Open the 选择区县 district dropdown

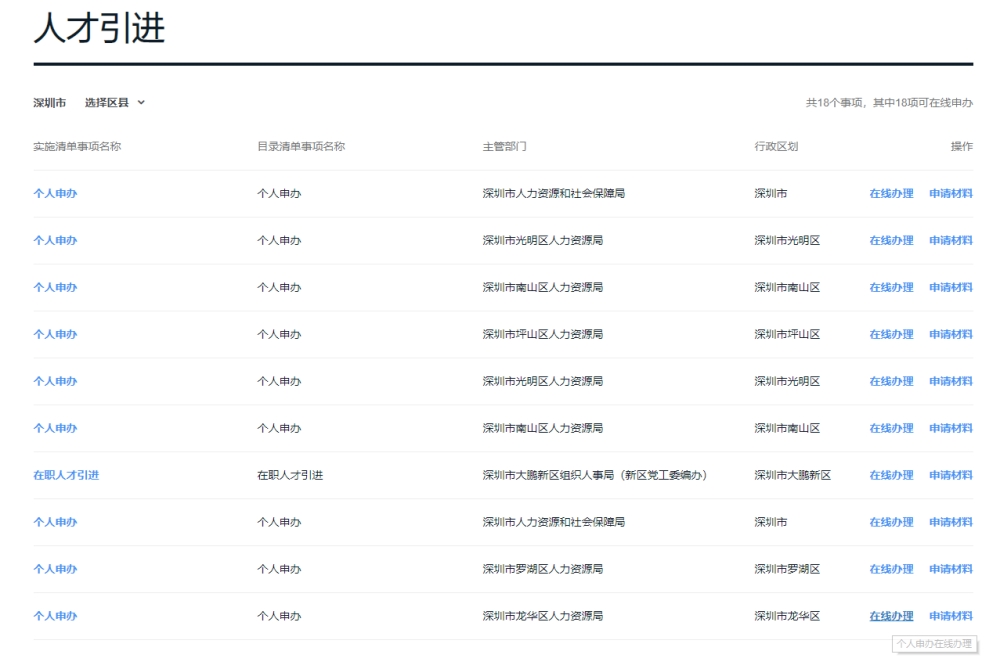coord(115,103)
